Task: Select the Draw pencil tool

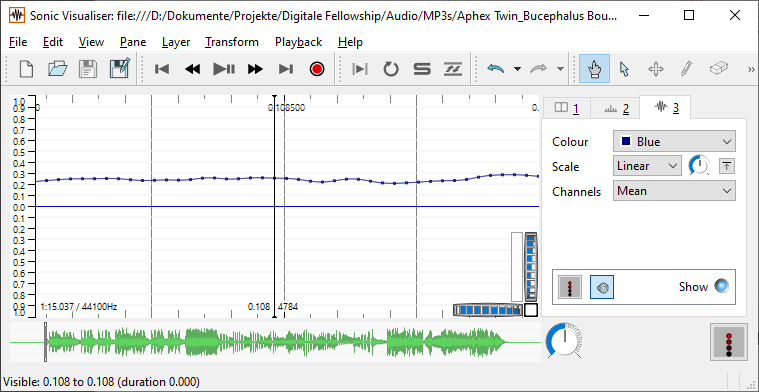Action: point(686,69)
